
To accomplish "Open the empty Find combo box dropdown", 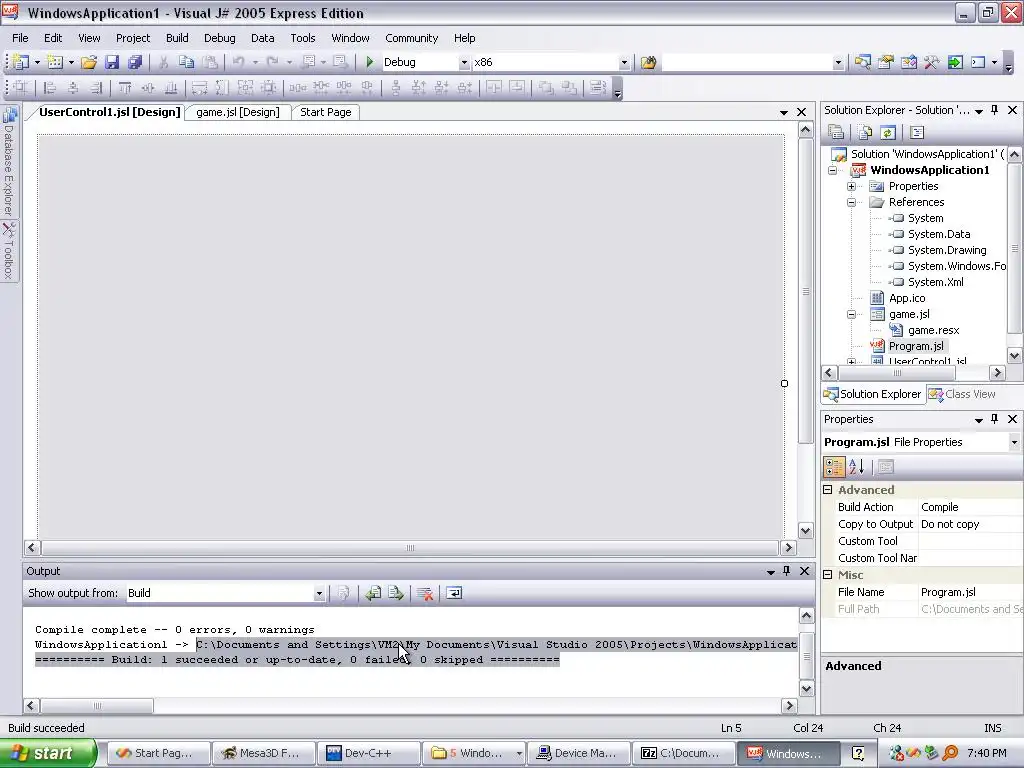I will (838, 63).
